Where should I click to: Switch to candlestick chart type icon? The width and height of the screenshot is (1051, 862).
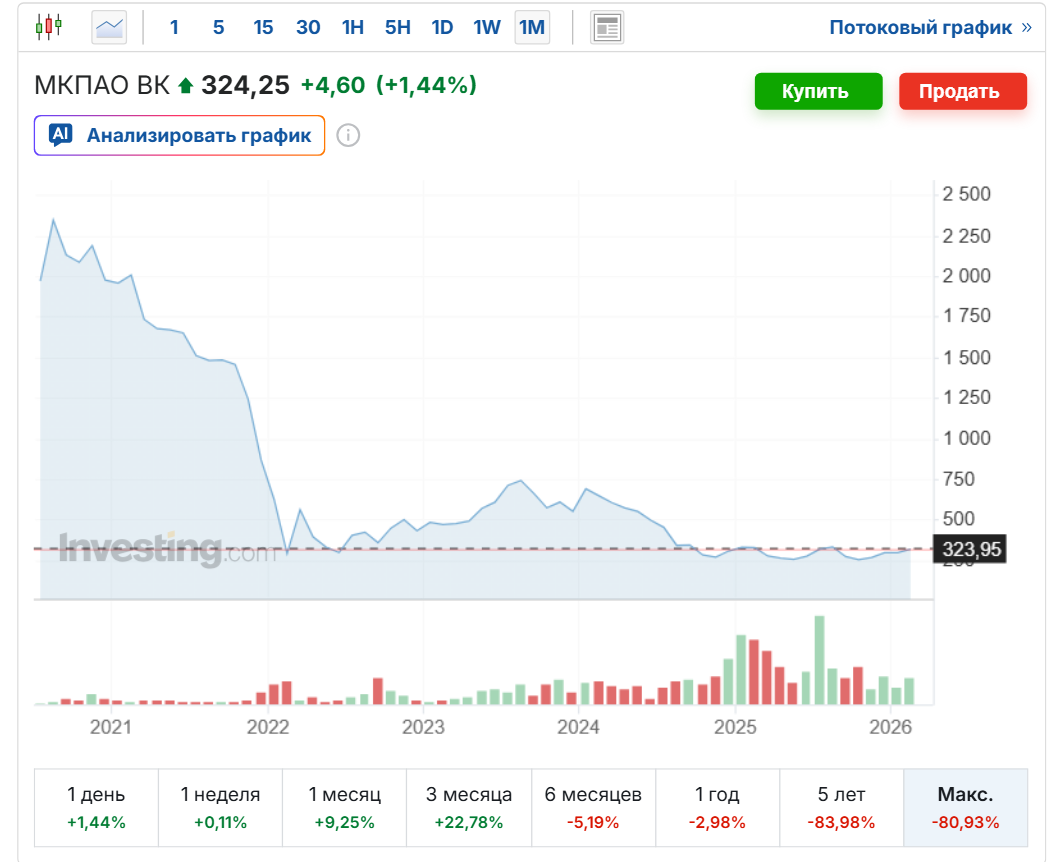pos(48,27)
